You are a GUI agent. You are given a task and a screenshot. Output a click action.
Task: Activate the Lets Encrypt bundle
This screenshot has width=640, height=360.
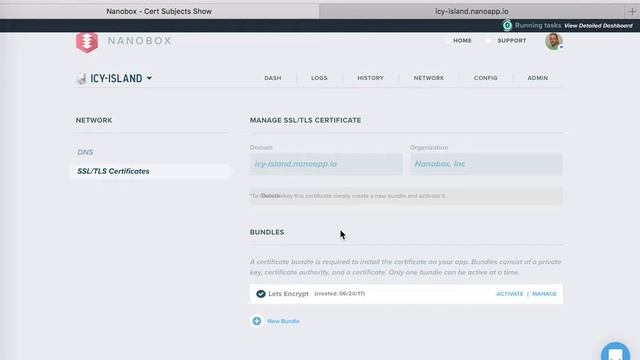[509, 294]
